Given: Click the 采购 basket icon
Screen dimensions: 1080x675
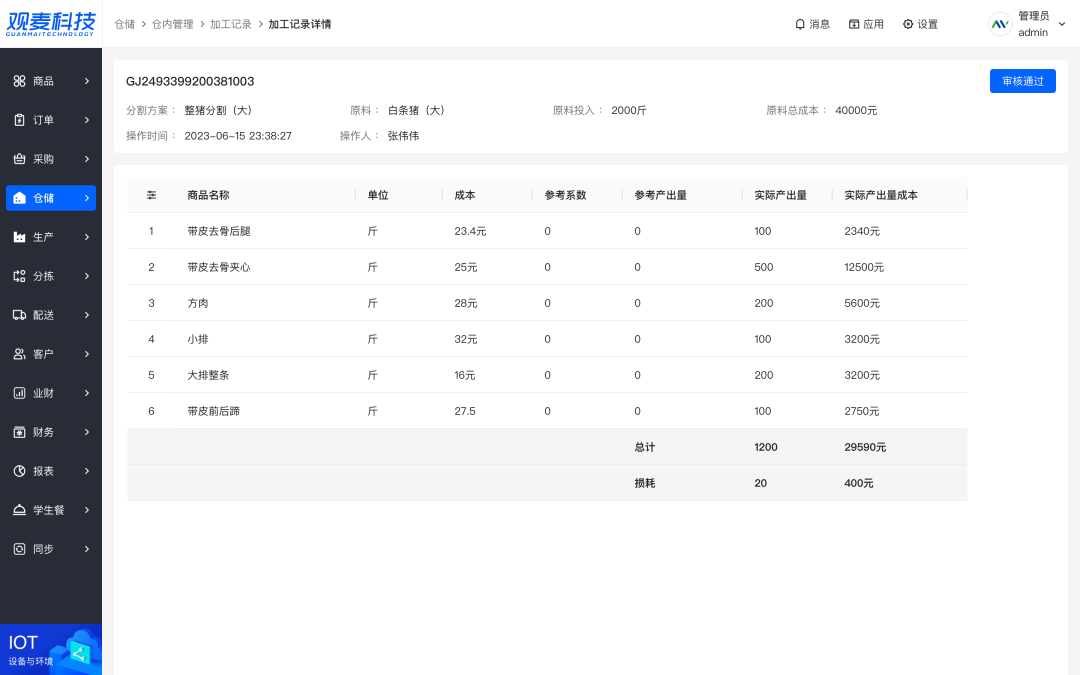Looking at the screenshot, I should [x=19, y=159].
